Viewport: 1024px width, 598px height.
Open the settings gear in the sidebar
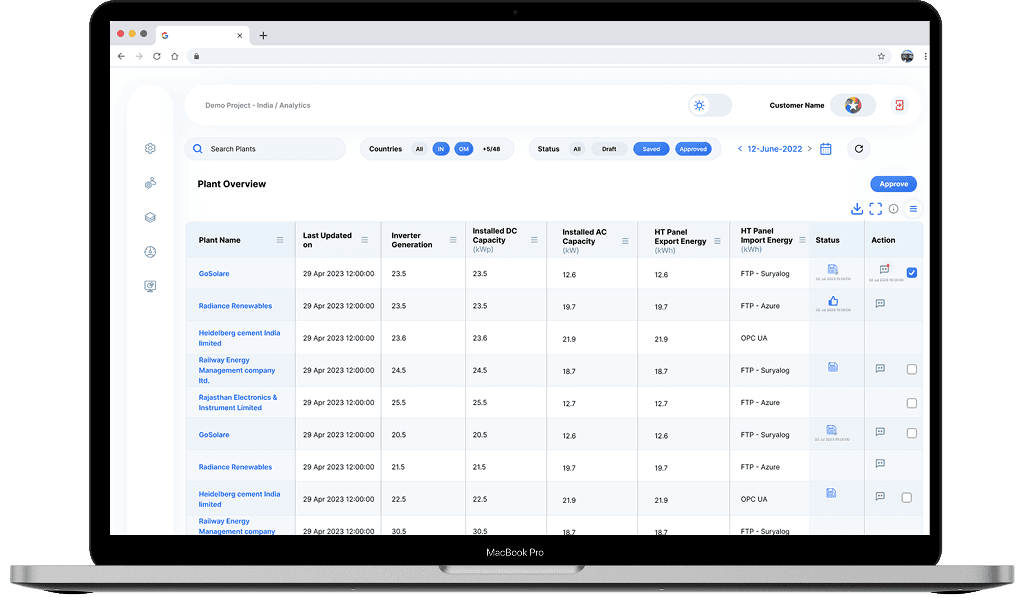coord(150,149)
